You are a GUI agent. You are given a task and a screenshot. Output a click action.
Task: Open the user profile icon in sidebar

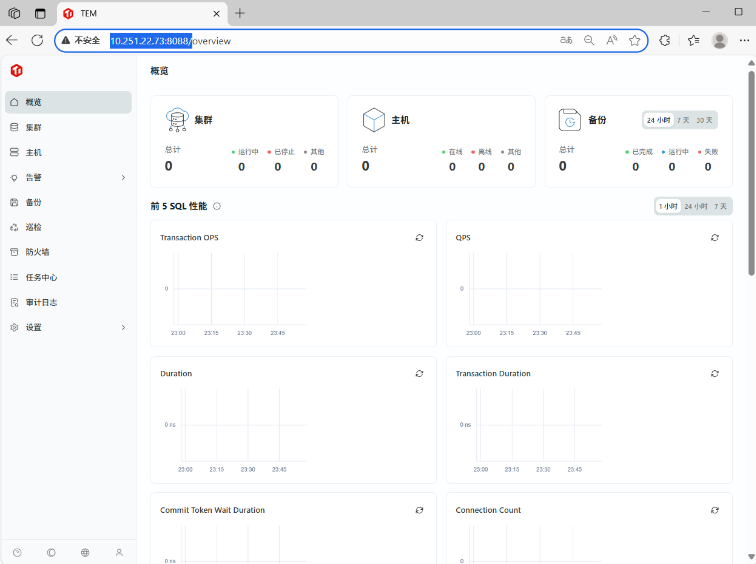pos(119,552)
